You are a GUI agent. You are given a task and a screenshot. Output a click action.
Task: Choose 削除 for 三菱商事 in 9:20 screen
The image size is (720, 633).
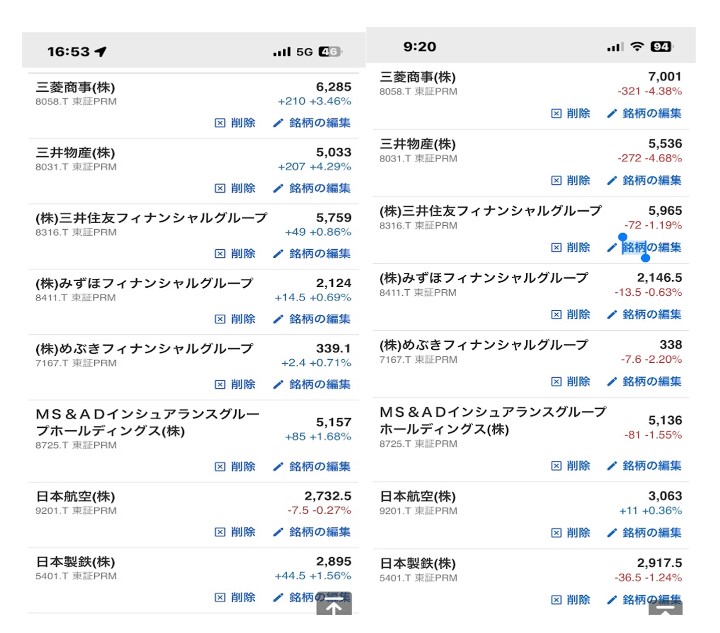(578, 113)
